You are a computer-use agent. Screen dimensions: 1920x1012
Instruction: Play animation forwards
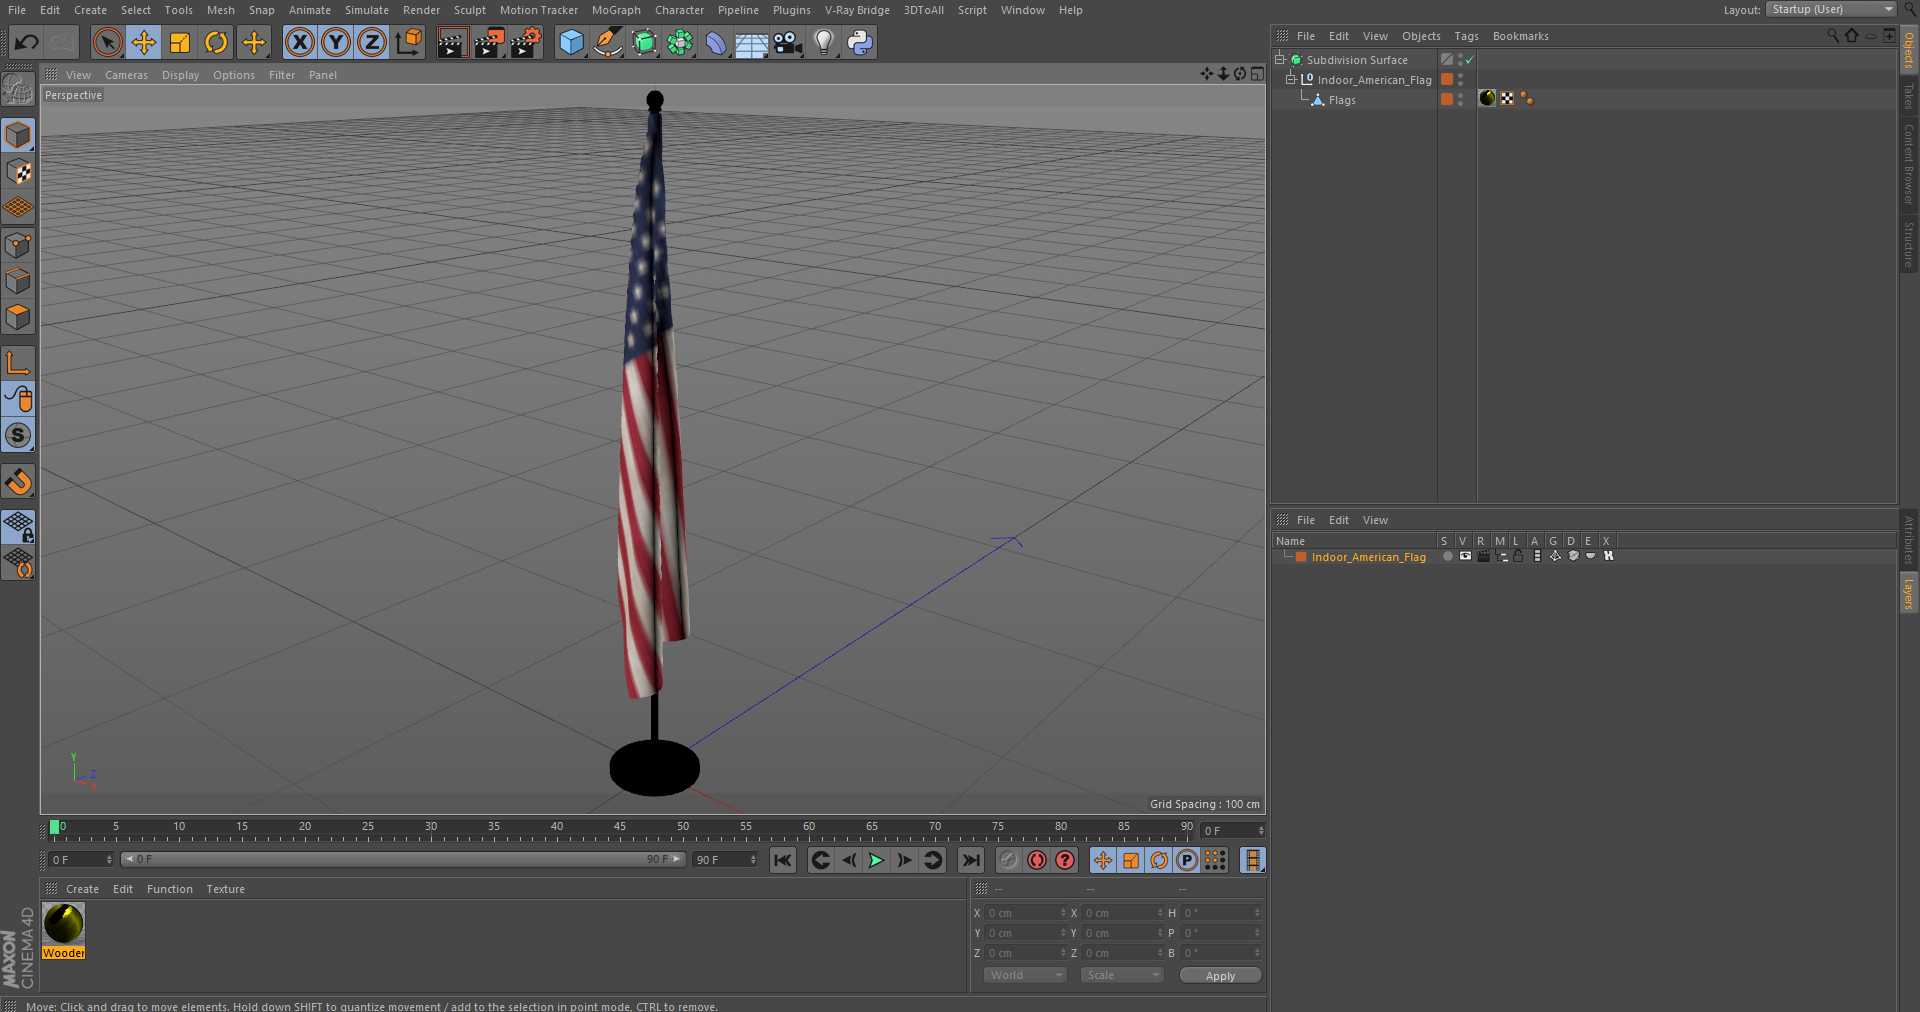876,860
